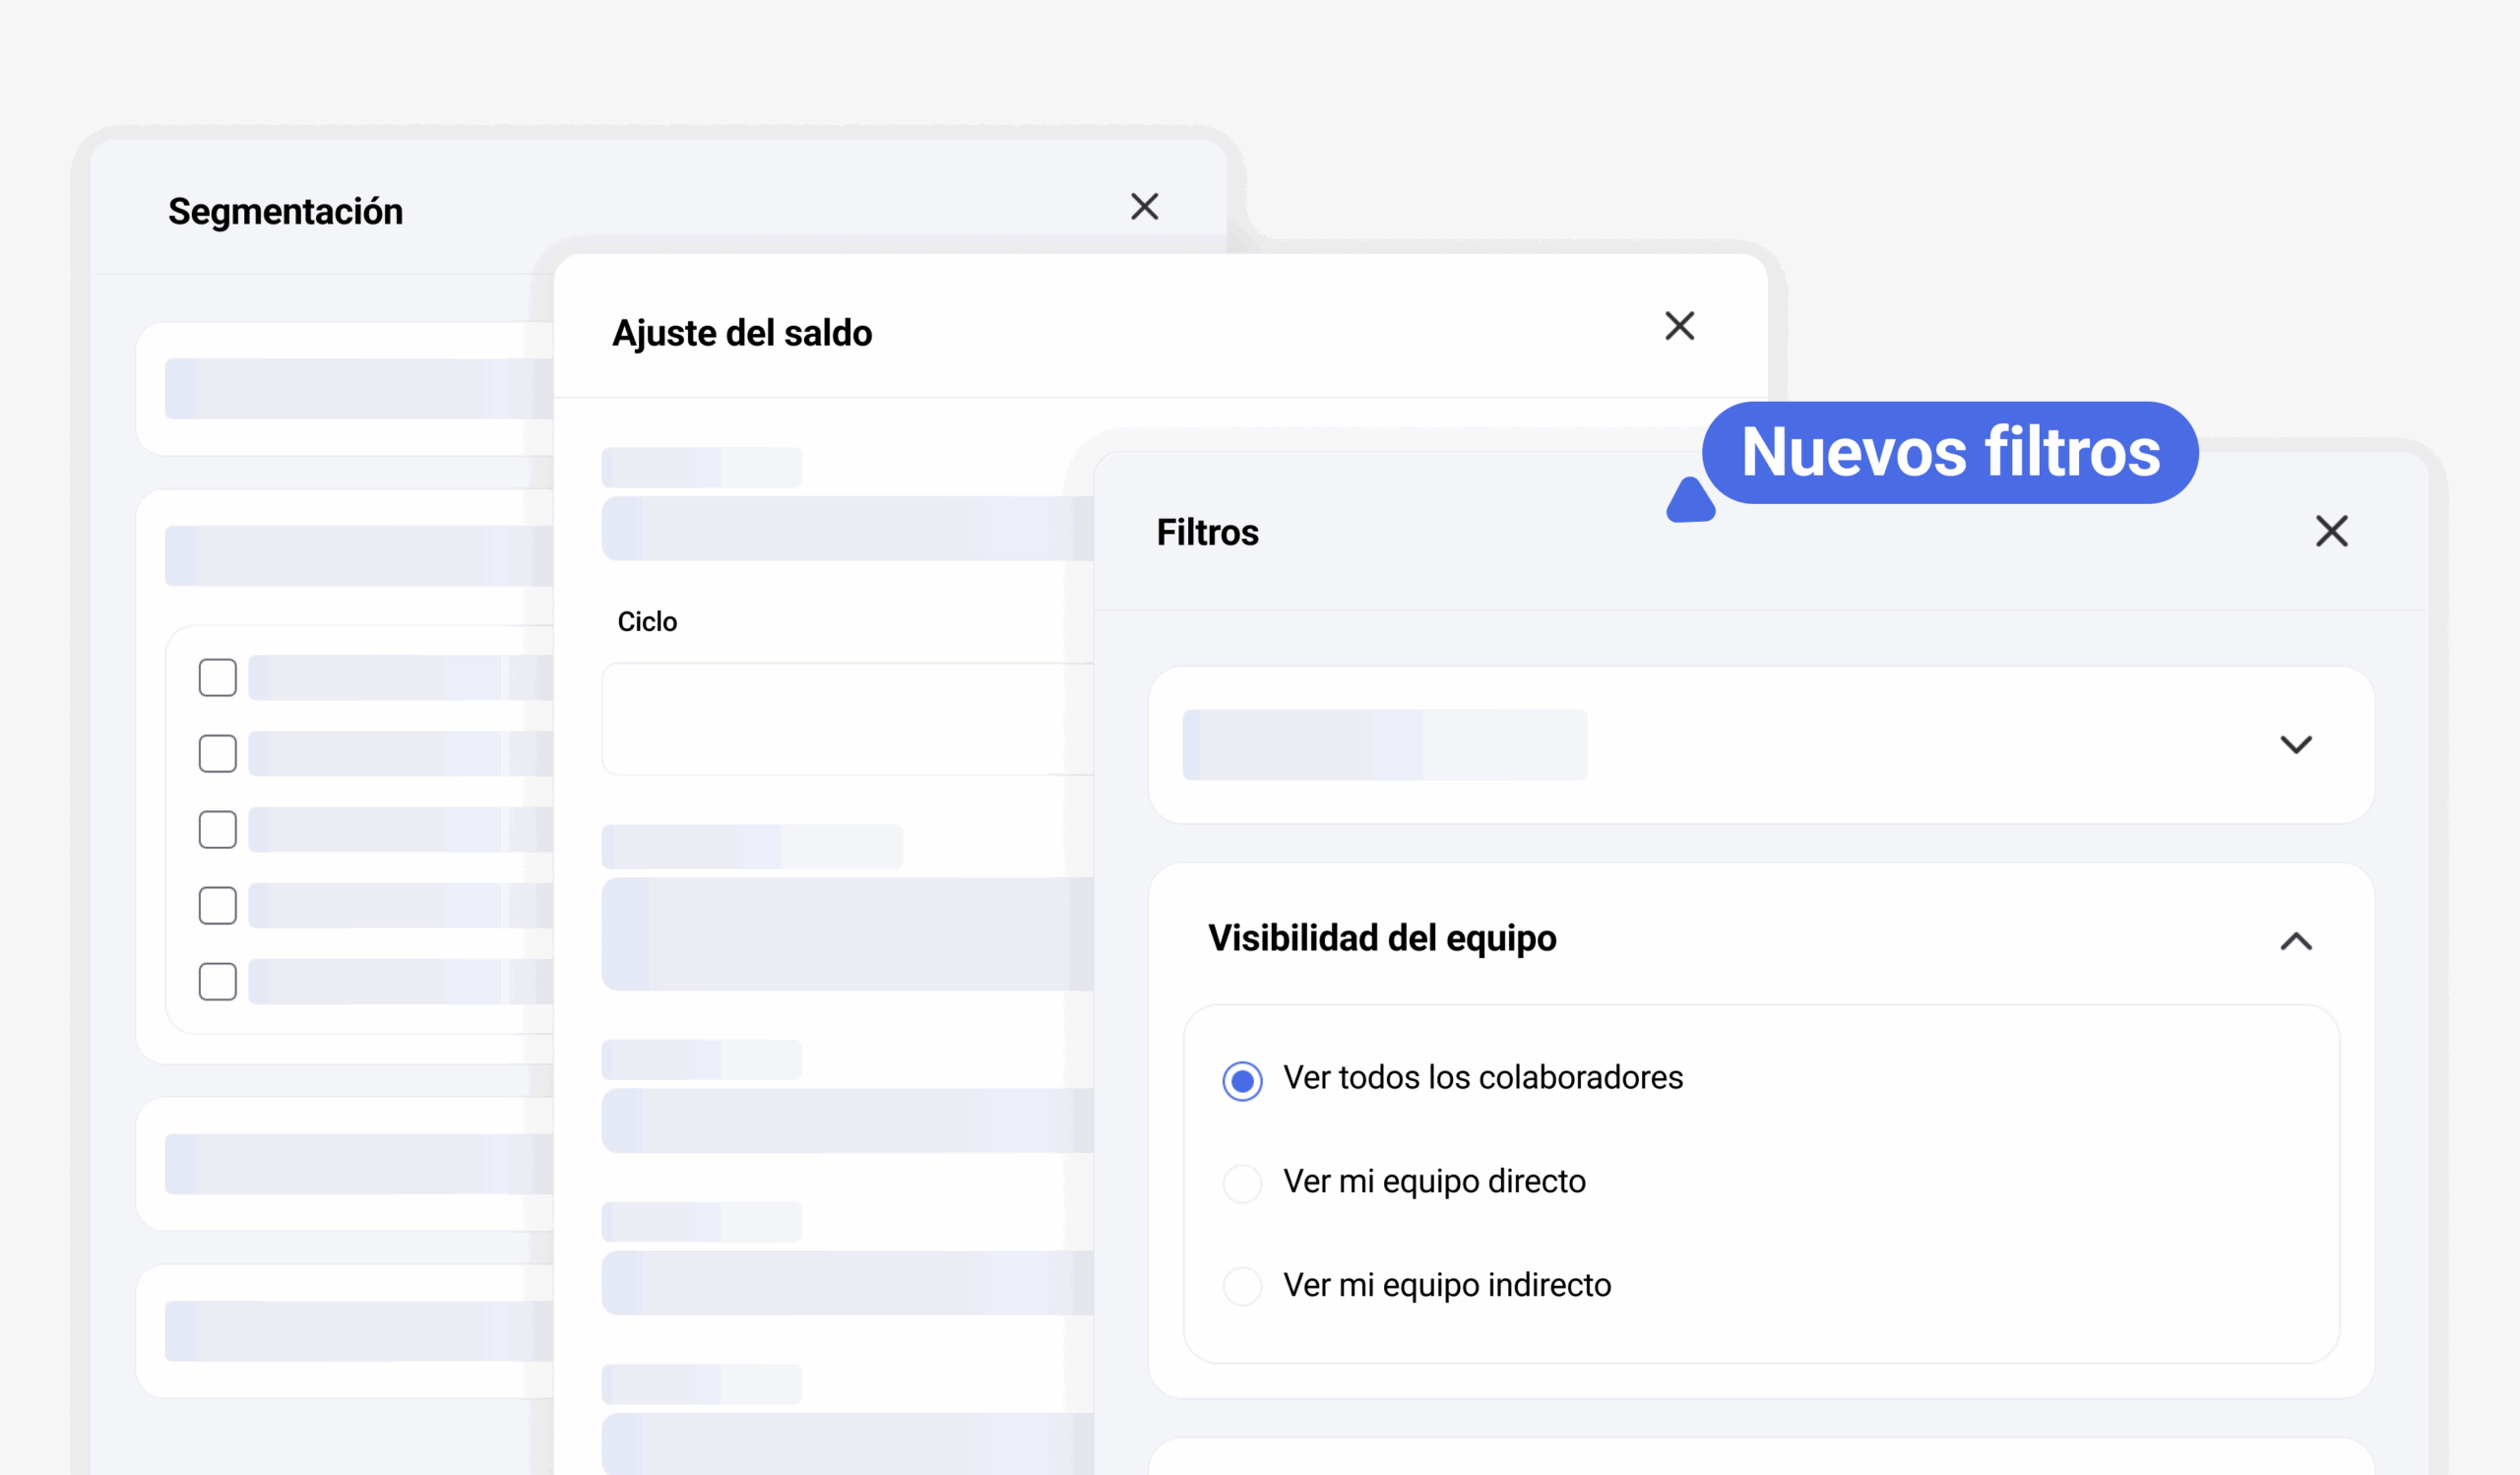Viewport: 2520px width, 1475px height.
Task: Close the Ajuste del saldo dialog
Action: click(x=1679, y=326)
